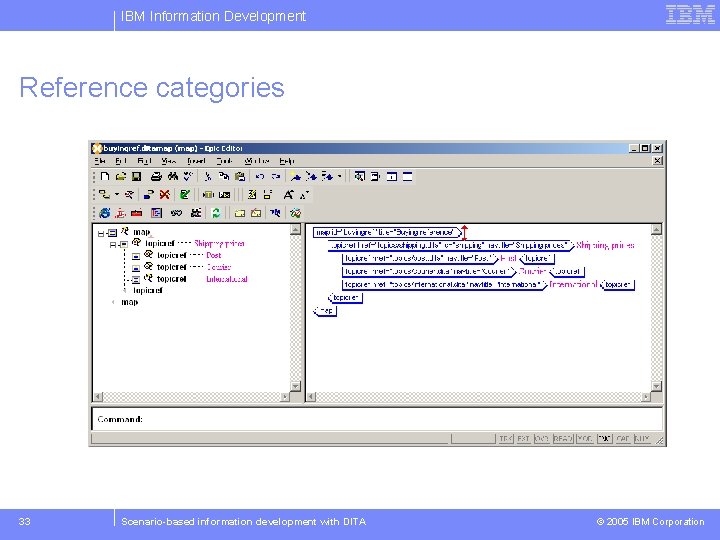This screenshot has height=540, width=720.
Task: Collapse the root map tree node
Action: [101, 234]
